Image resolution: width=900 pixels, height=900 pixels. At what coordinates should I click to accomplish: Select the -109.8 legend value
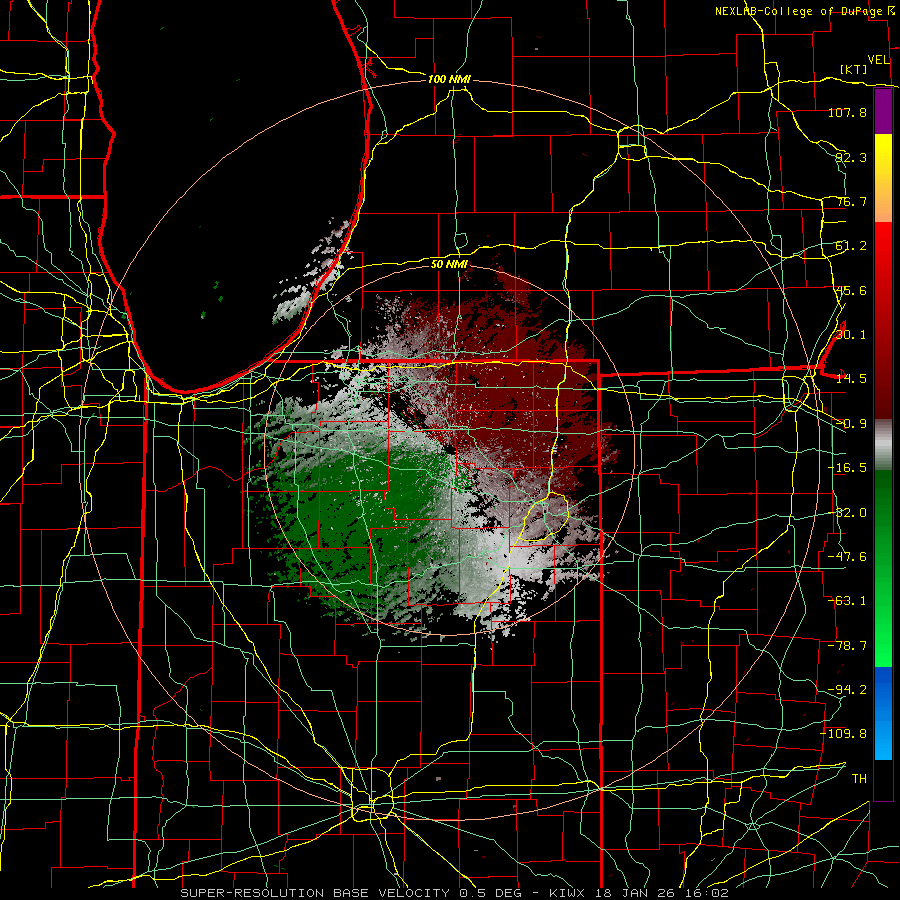(x=844, y=734)
